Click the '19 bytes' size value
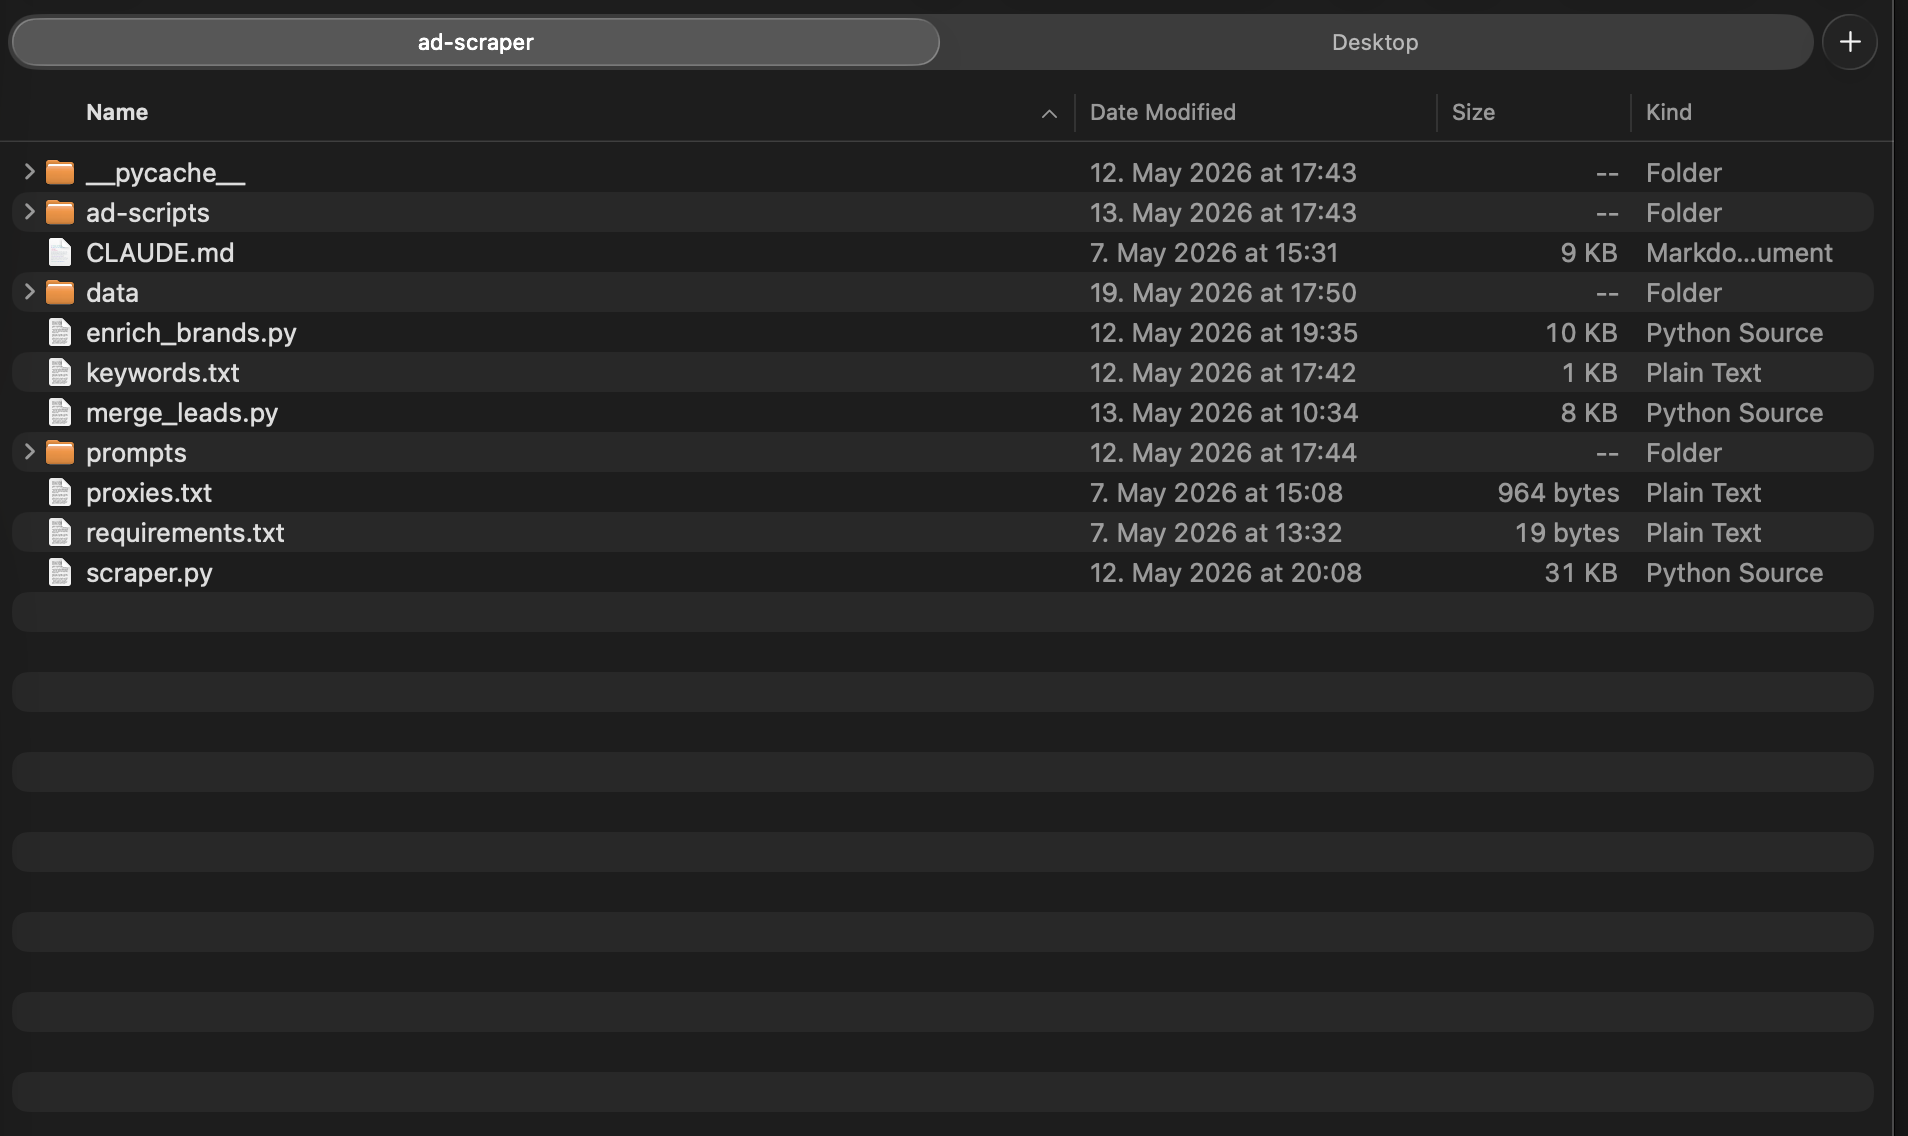Screen dimensions: 1908x1136 1567,533
